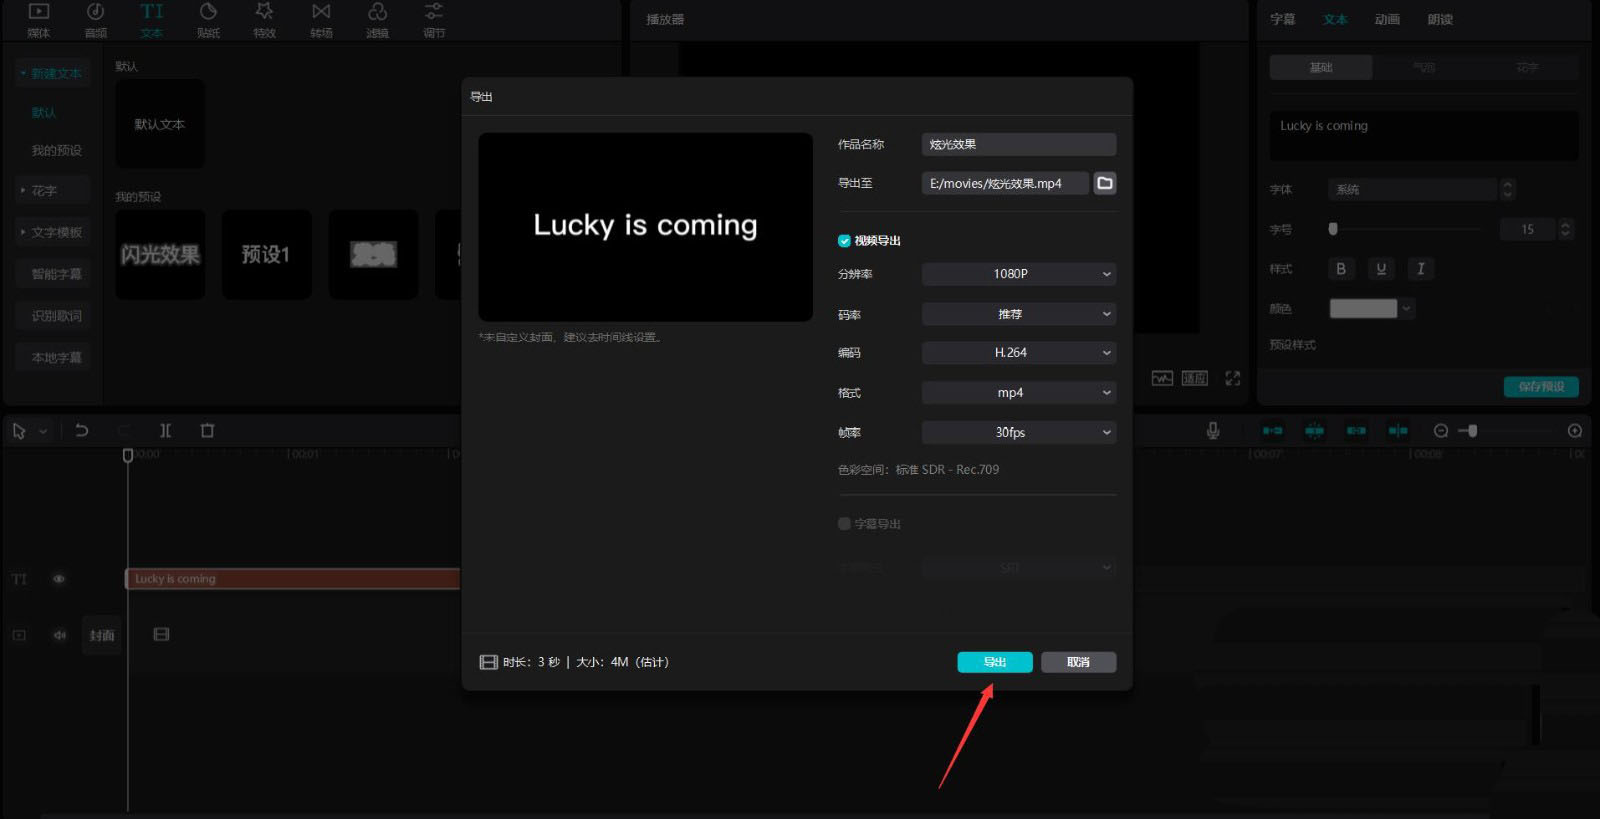1600x819 pixels.
Task: Open the 1080P resolution dropdown
Action: [1018, 274]
